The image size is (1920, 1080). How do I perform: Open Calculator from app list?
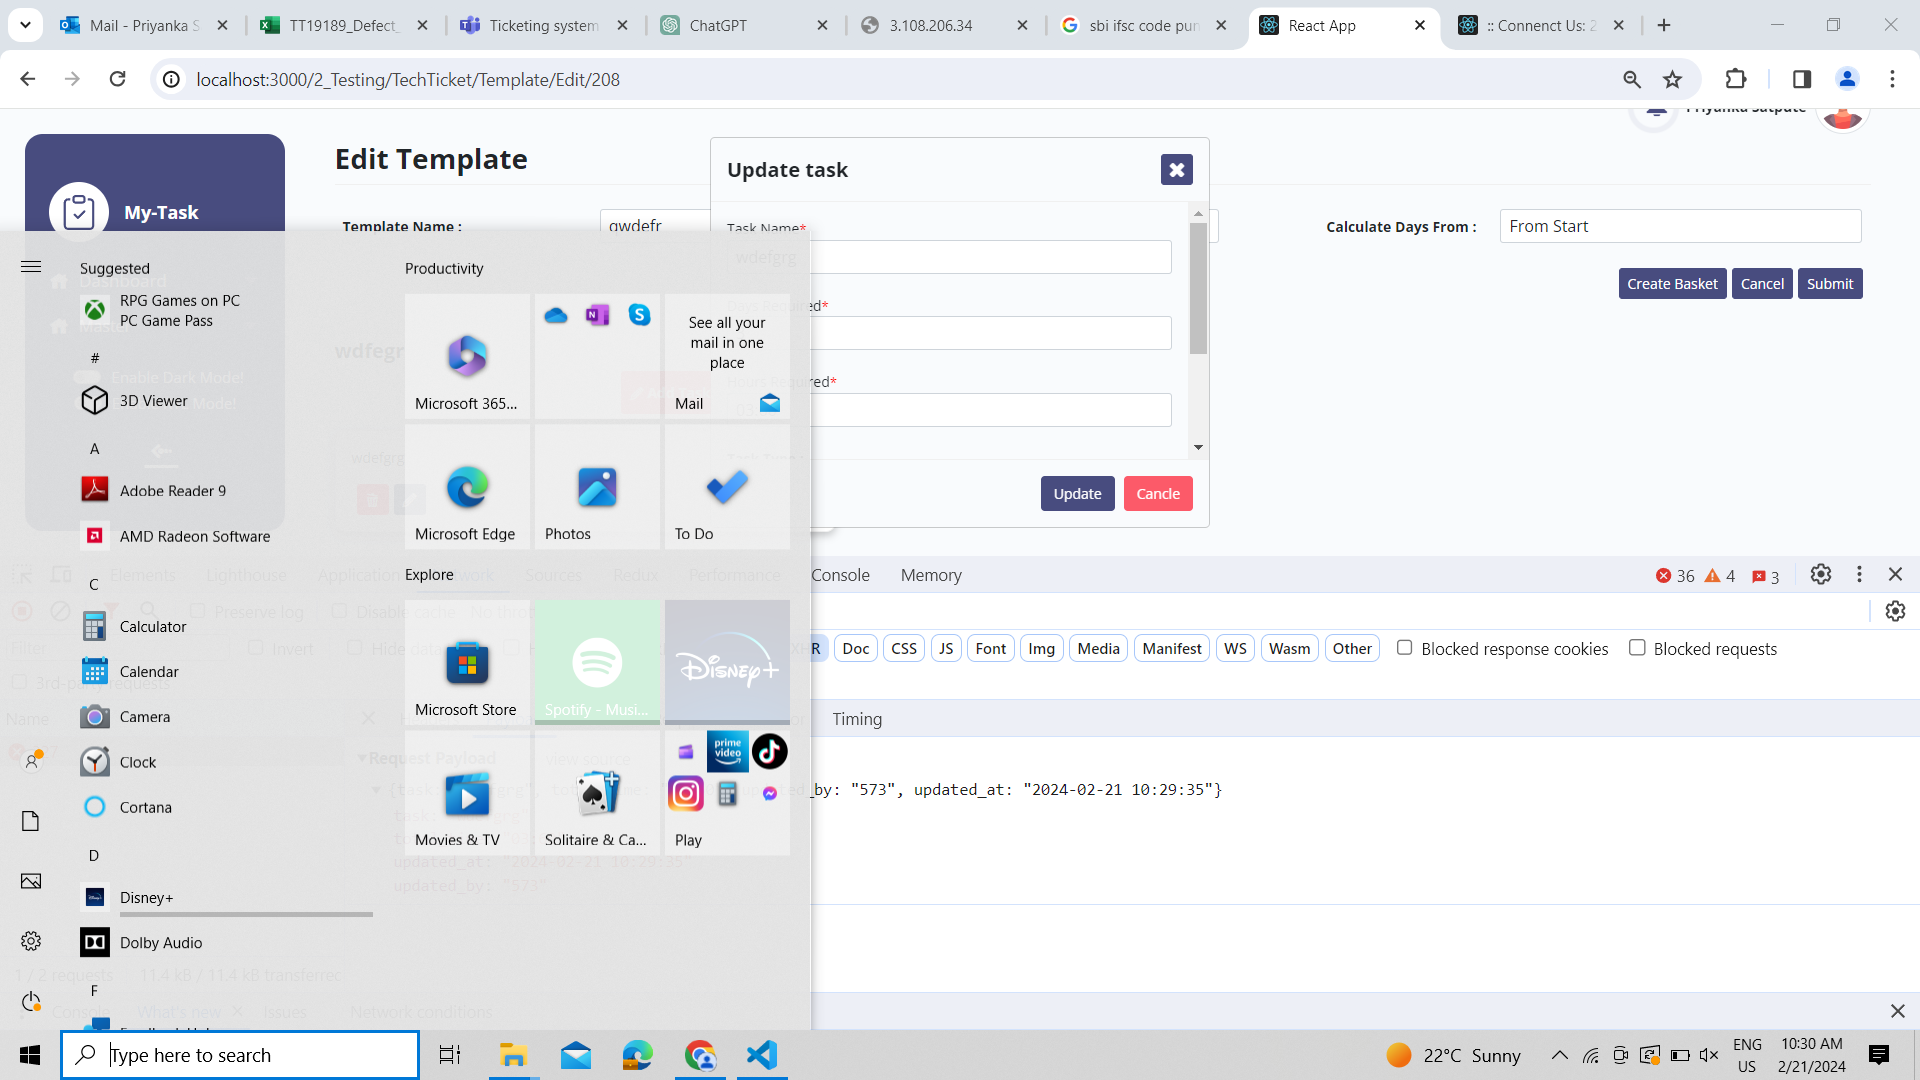coord(226,626)
